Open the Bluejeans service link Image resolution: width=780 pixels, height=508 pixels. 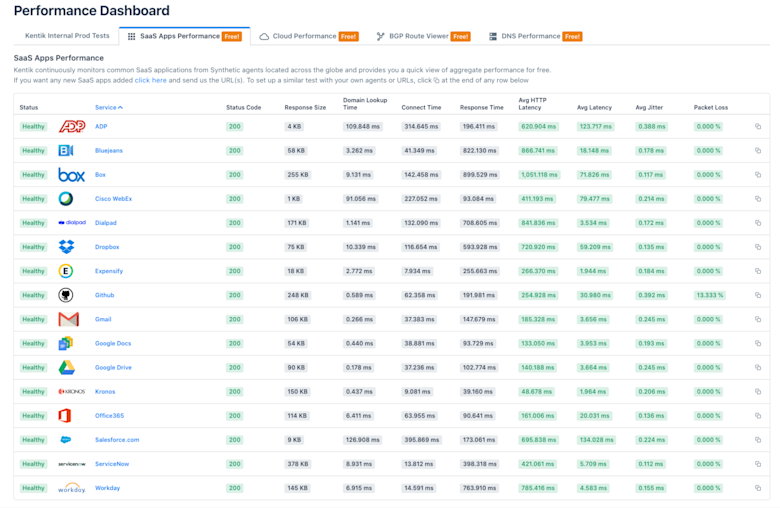pyautogui.click(x=108, y=150)
